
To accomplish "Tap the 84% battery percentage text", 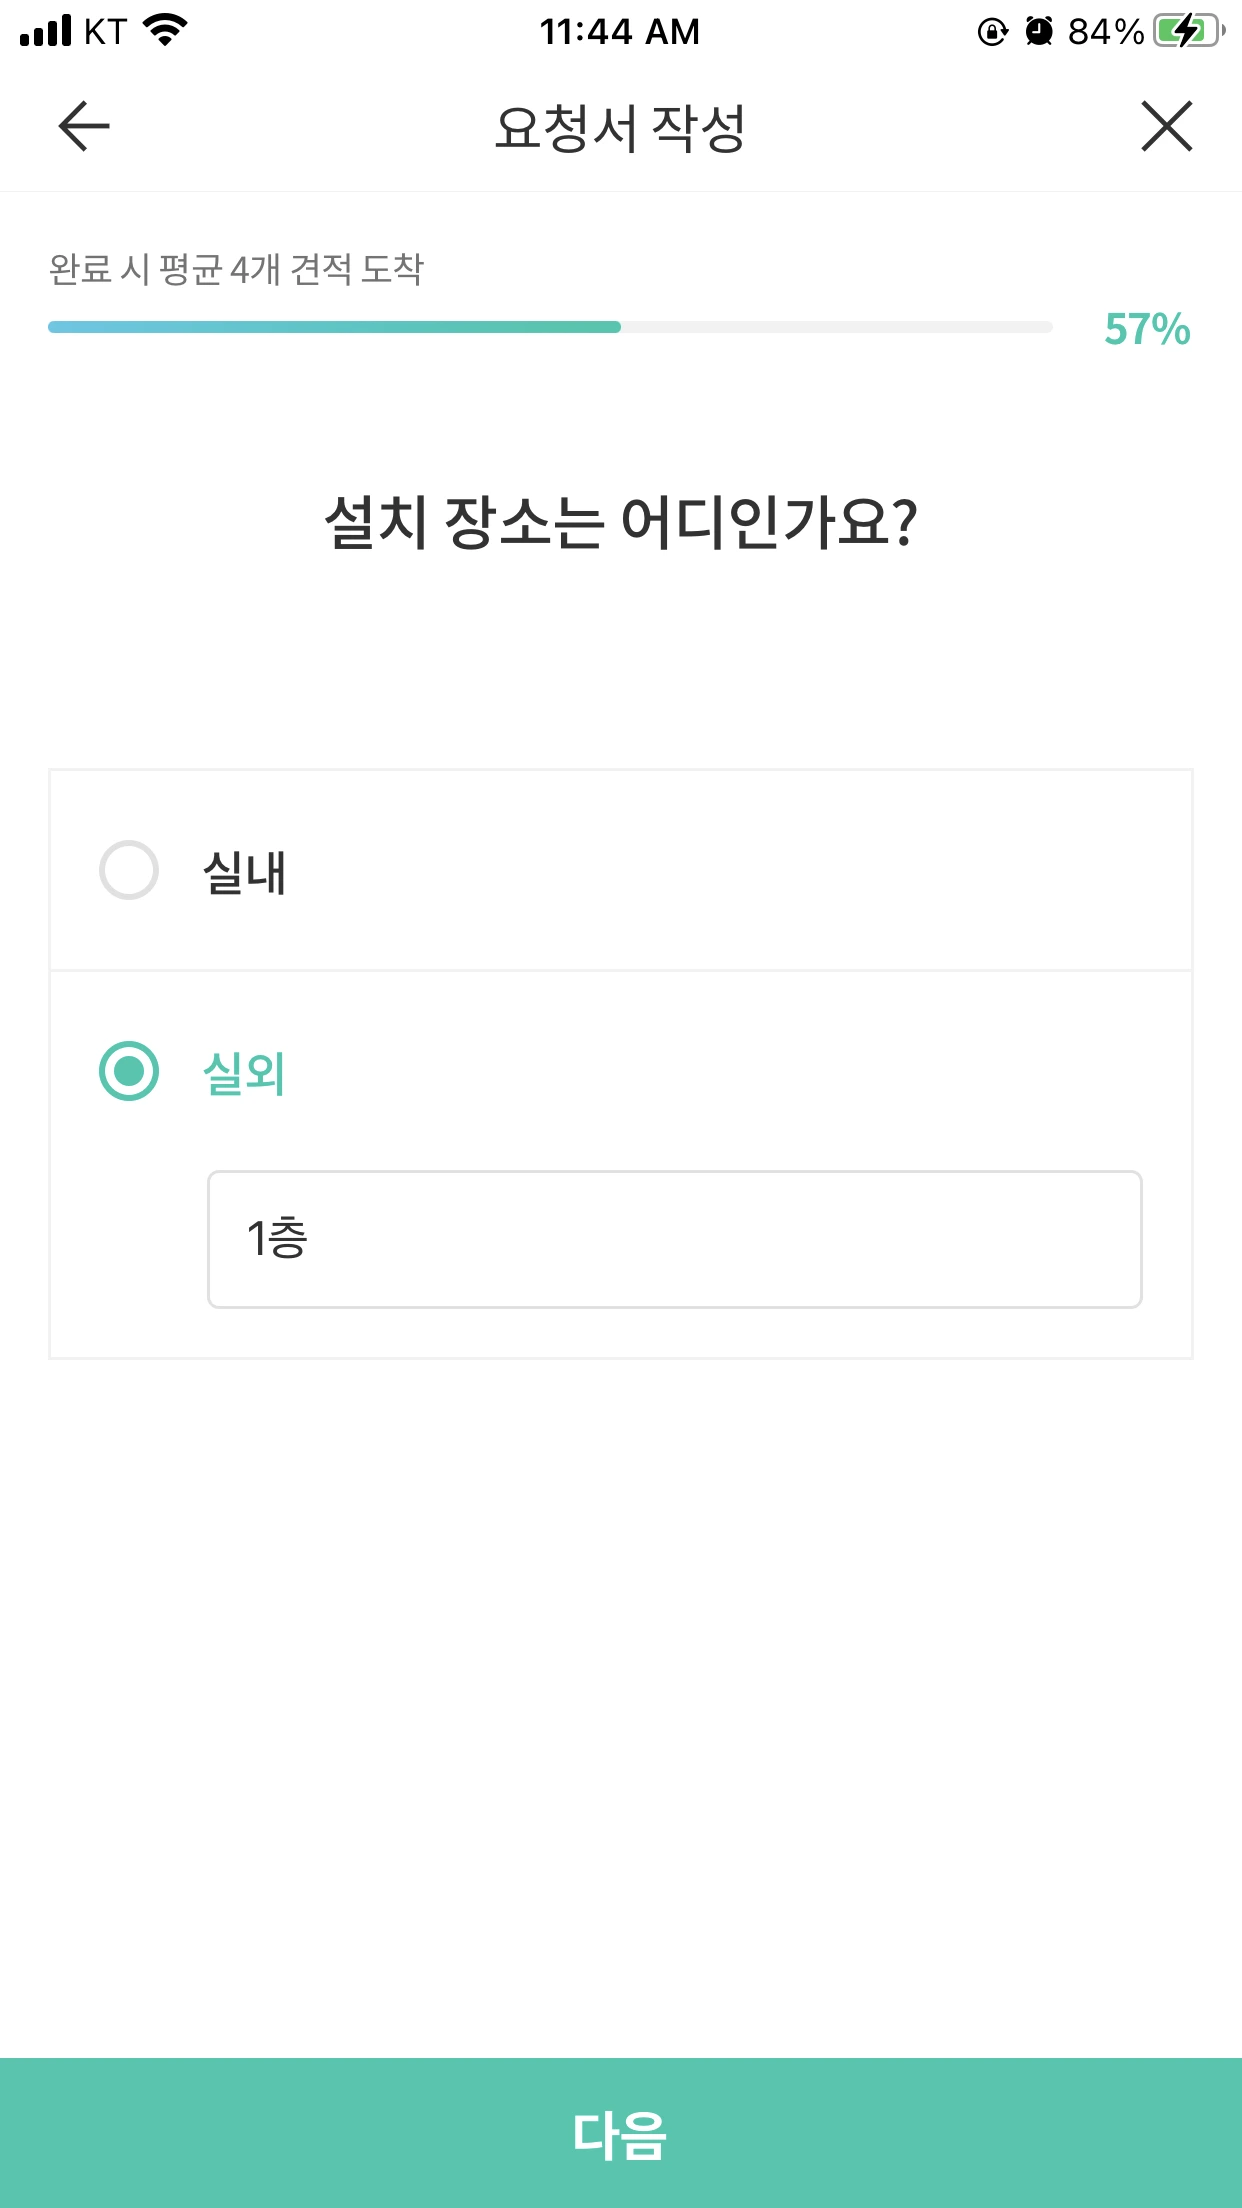I will pos(1105,32).
